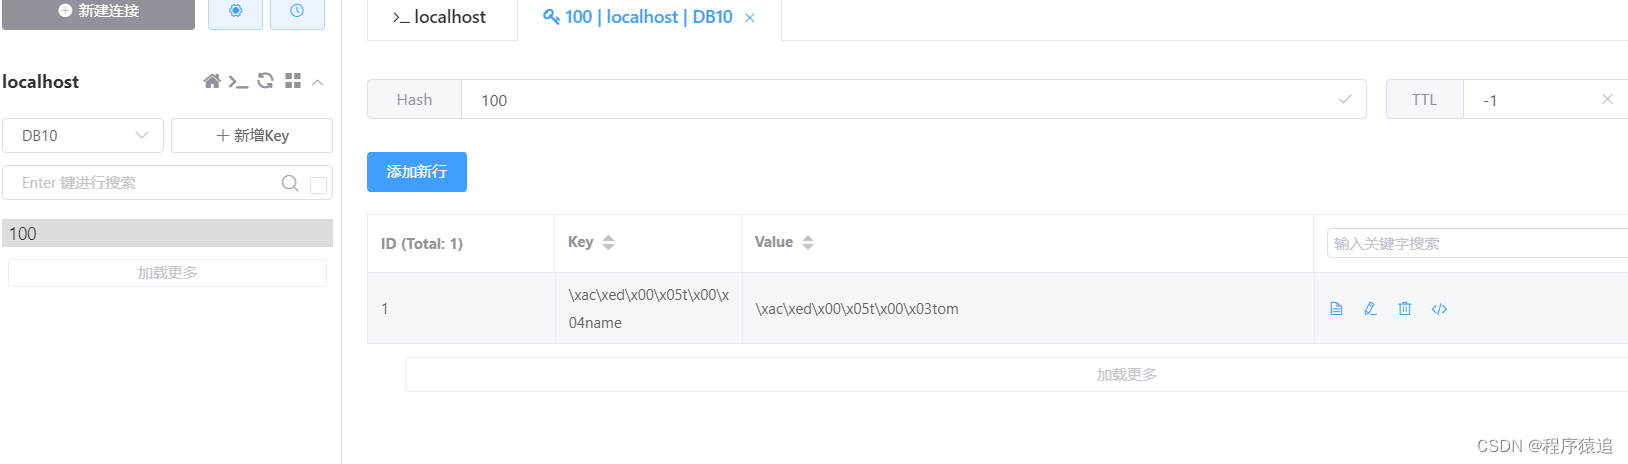The height and width of the screenshot is (464, 1628).
Task: Click the code brackets icon in row 1
Action: click(x=1439, y=309)
